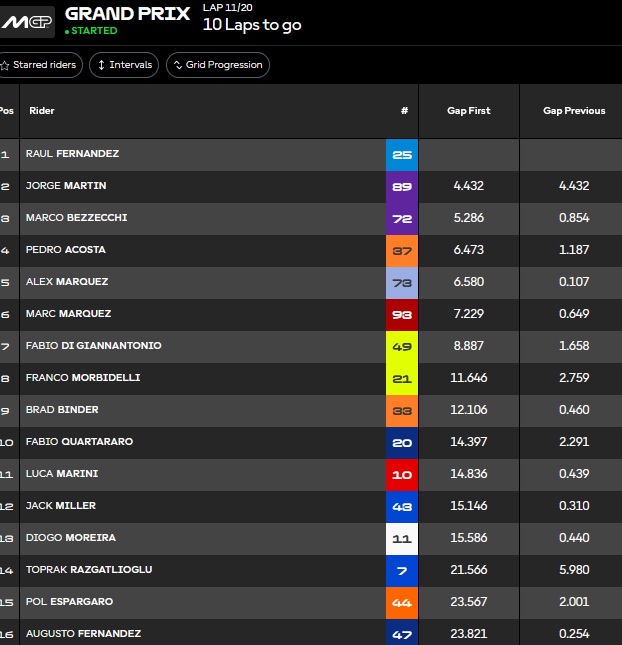Click the GRAND PRIX heading

click(127, 14)
